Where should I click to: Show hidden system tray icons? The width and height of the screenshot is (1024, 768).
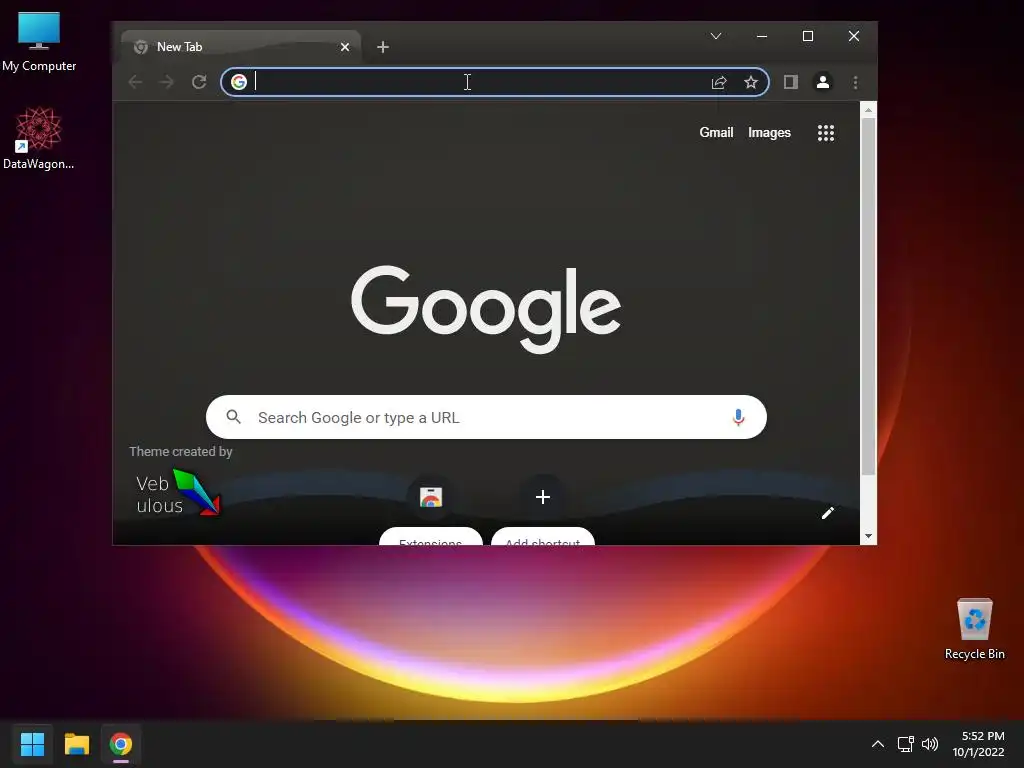[x=878, y=744]
